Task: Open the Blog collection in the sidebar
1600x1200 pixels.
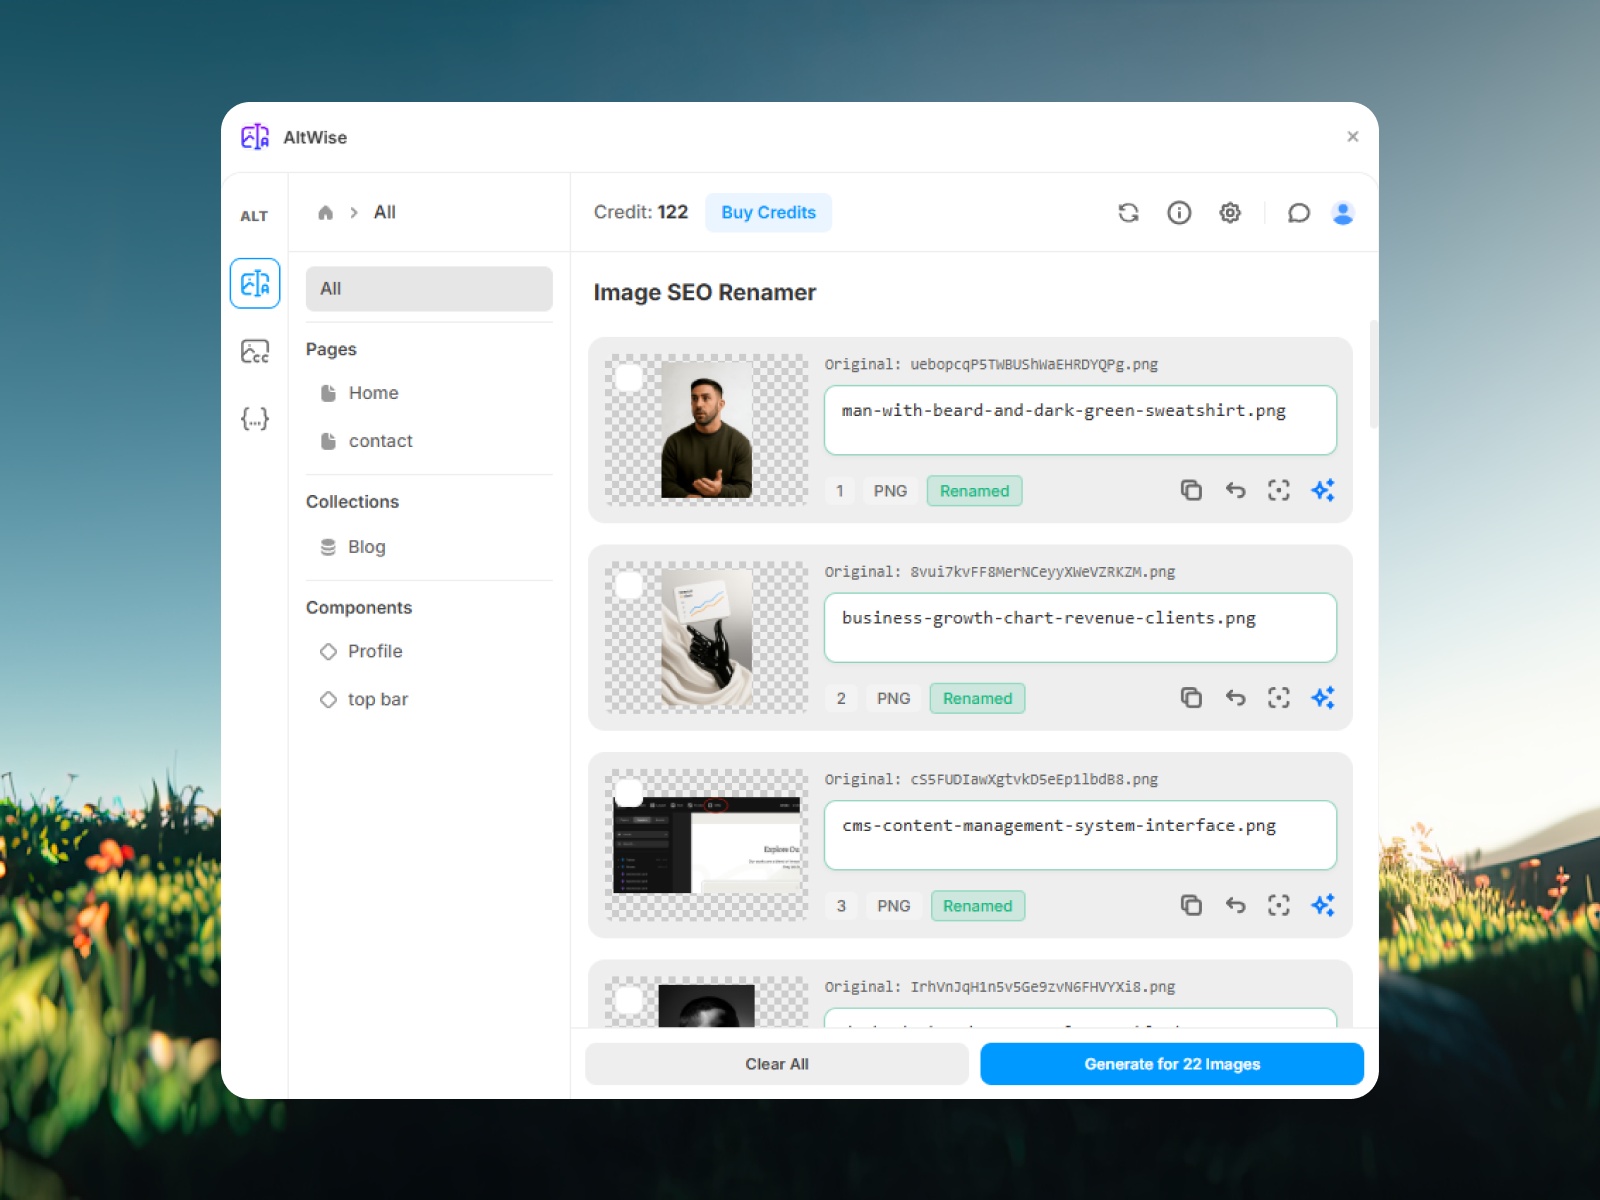Action: [365, 547]
